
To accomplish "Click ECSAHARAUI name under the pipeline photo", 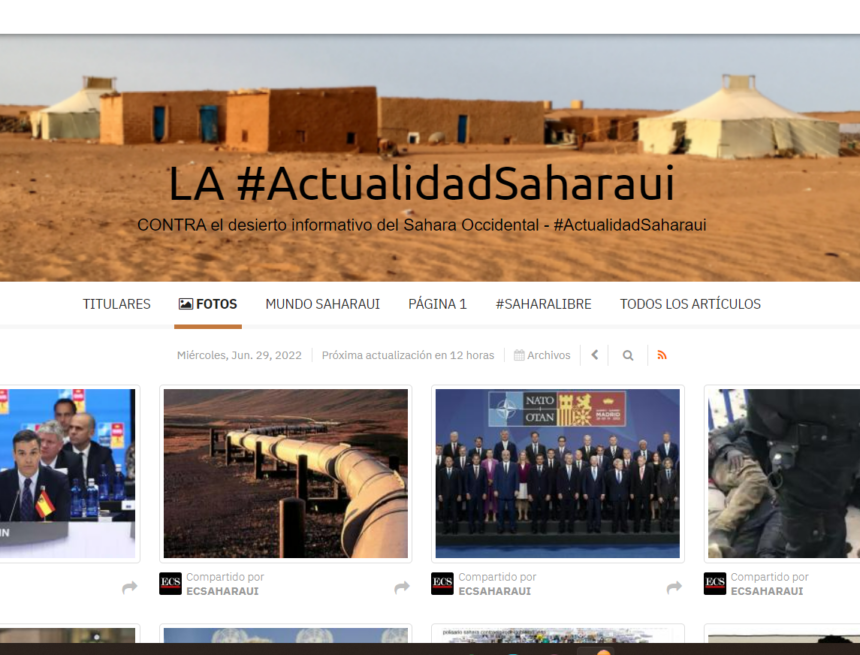I will click(x=222, y=591).
